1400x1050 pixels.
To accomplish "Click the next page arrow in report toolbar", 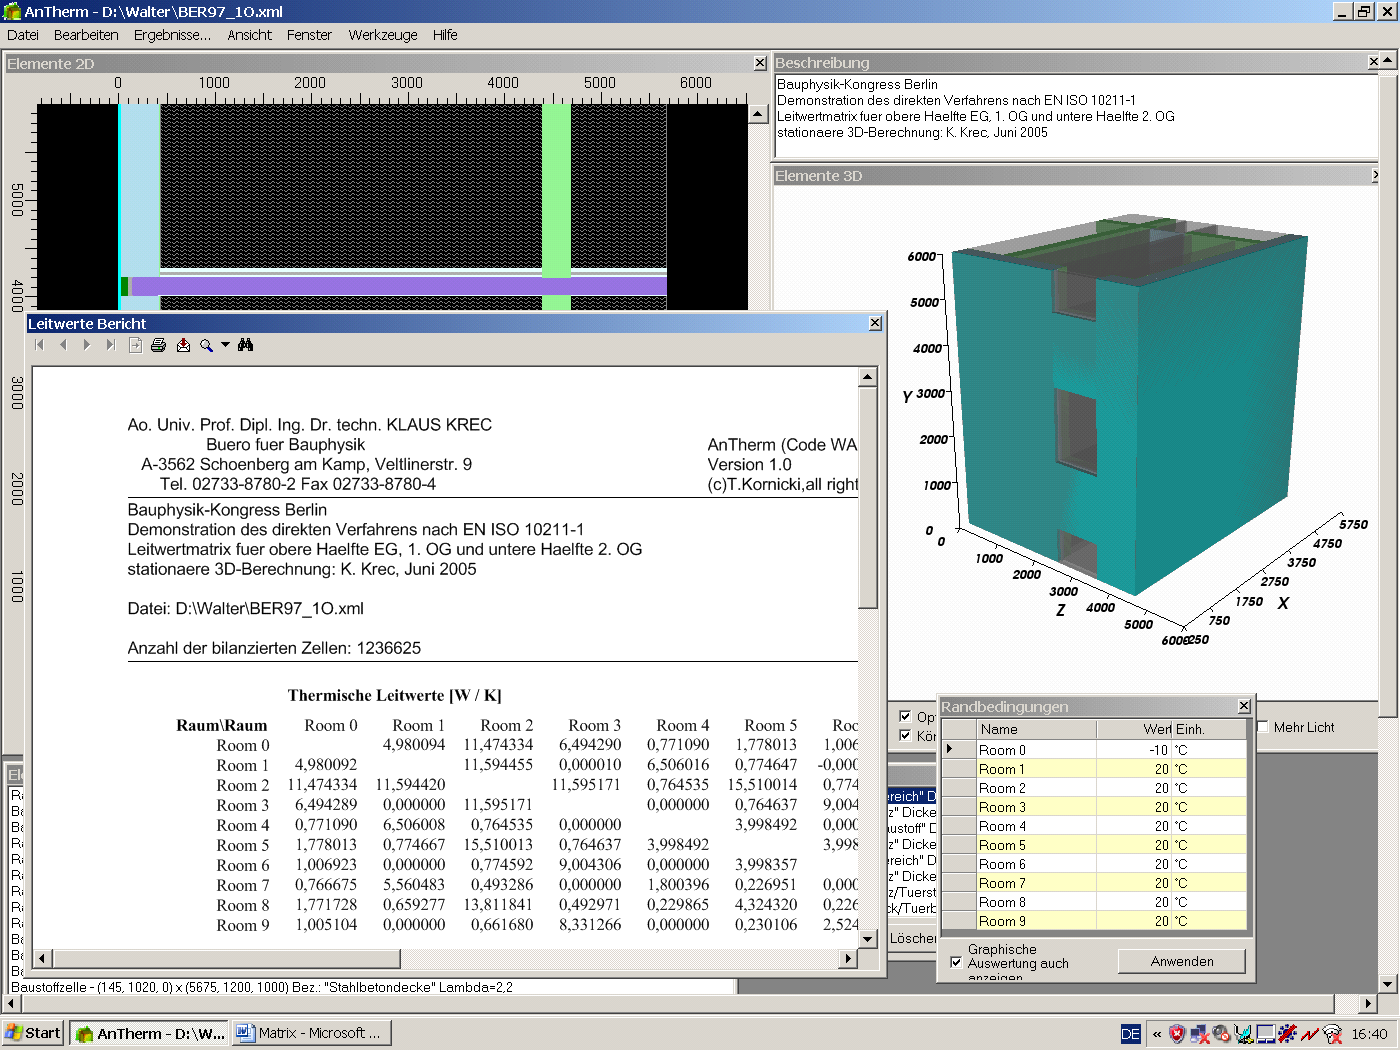I will [x=87, y=345].
